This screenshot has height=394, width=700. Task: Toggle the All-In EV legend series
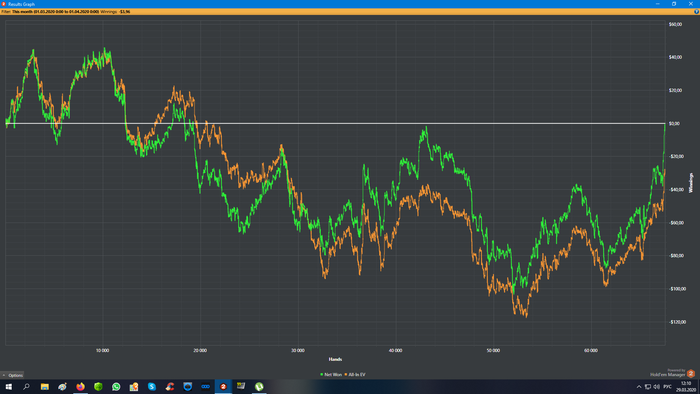[x=355, y=375]
